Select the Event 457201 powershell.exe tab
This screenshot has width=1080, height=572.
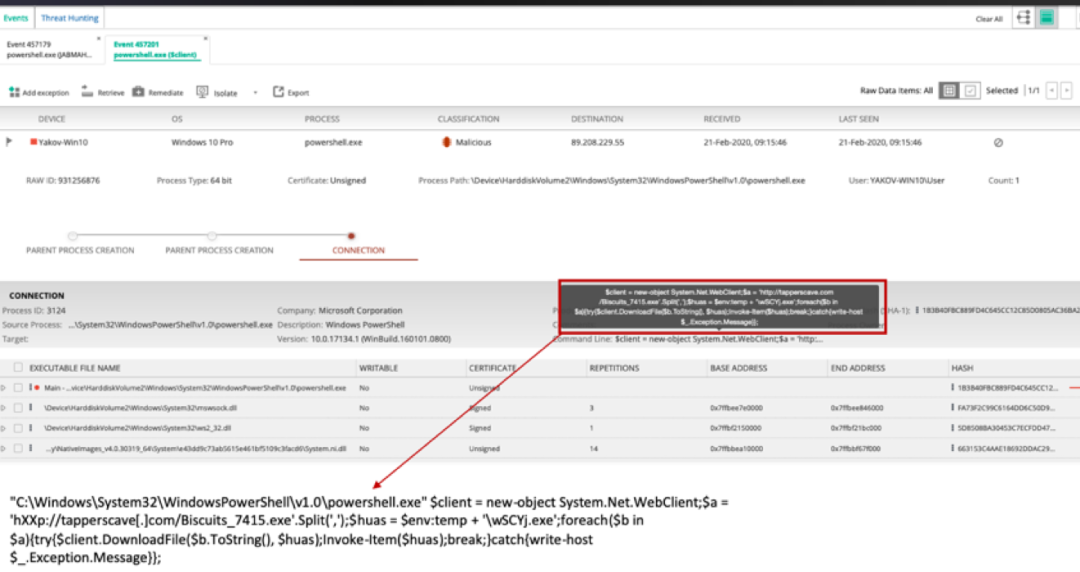pos(155,50)
